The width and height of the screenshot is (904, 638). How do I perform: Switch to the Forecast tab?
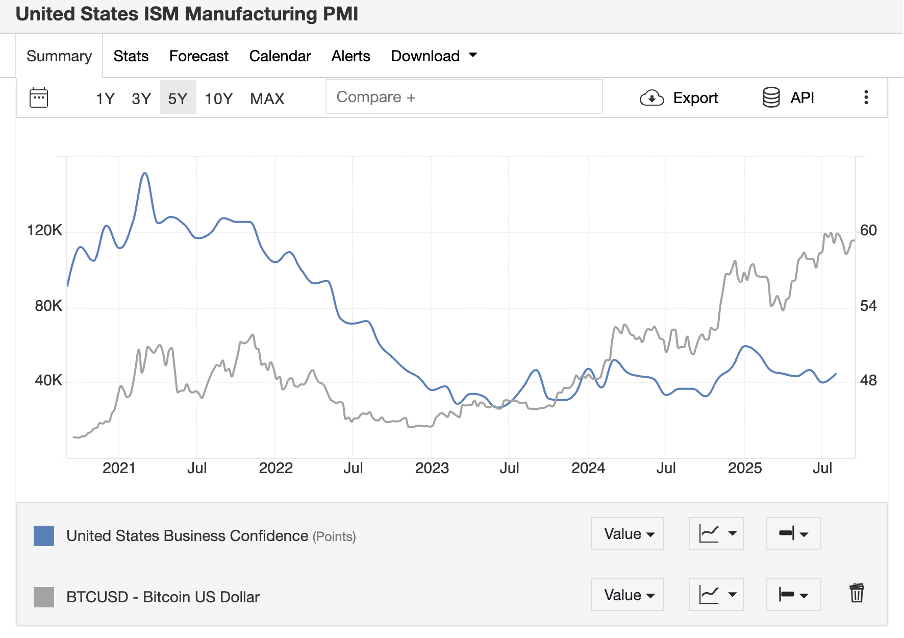(199, 56)
